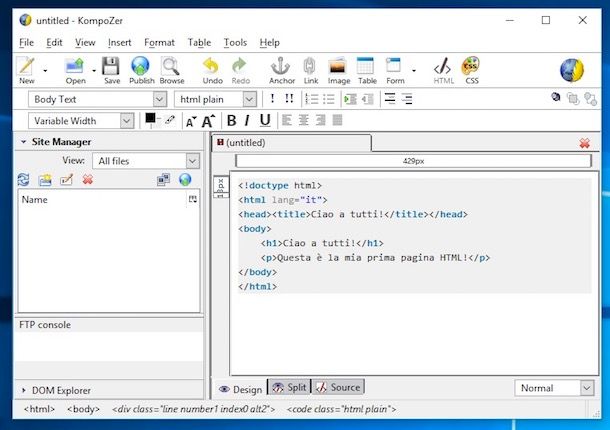Insert a named Anchor
Screen dimensions: 610x430
(282, 70)
